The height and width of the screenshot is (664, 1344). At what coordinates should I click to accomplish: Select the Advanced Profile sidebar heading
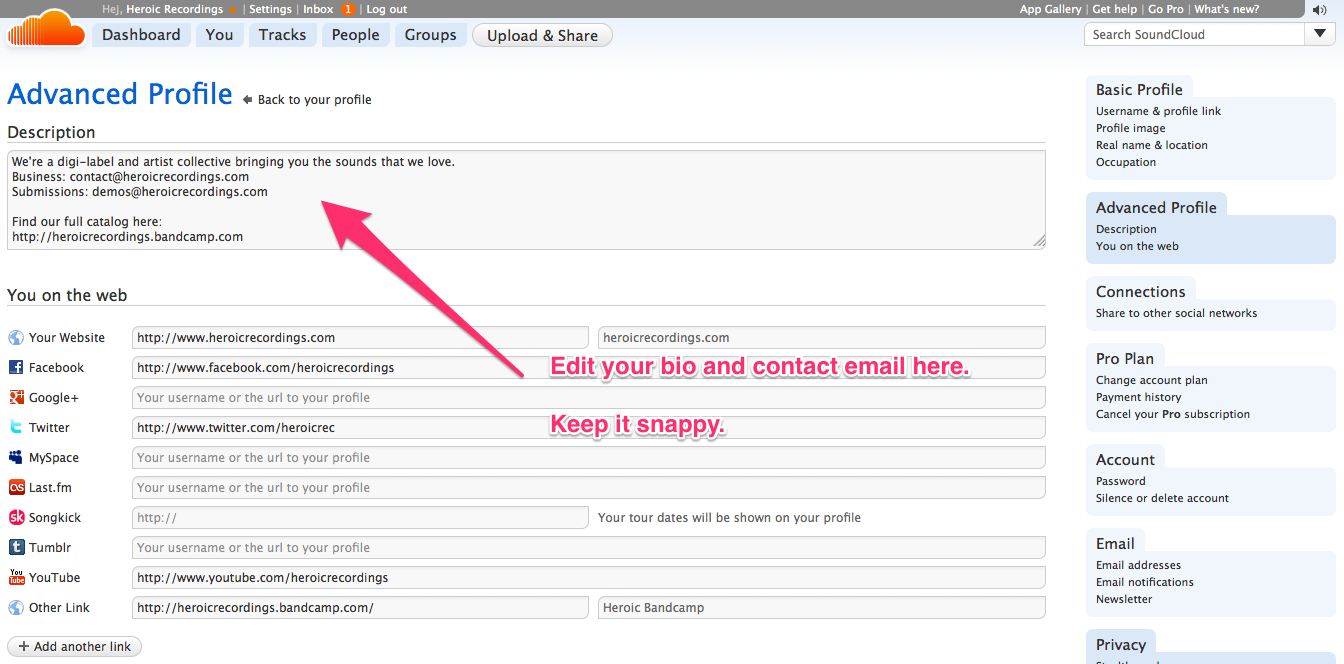[1156, 207]
